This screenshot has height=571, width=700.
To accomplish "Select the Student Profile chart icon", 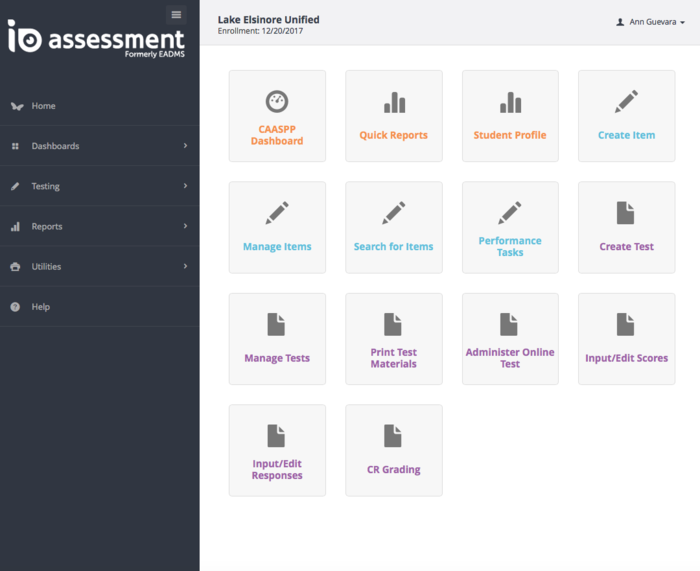I will tap(510, 102).
